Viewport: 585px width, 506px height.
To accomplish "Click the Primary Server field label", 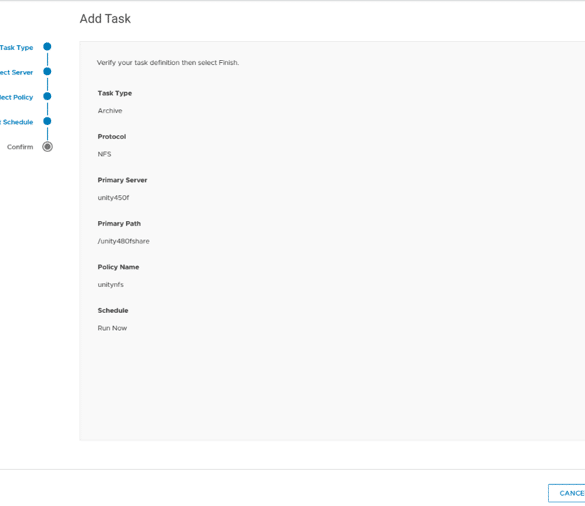I will point(122,180).
